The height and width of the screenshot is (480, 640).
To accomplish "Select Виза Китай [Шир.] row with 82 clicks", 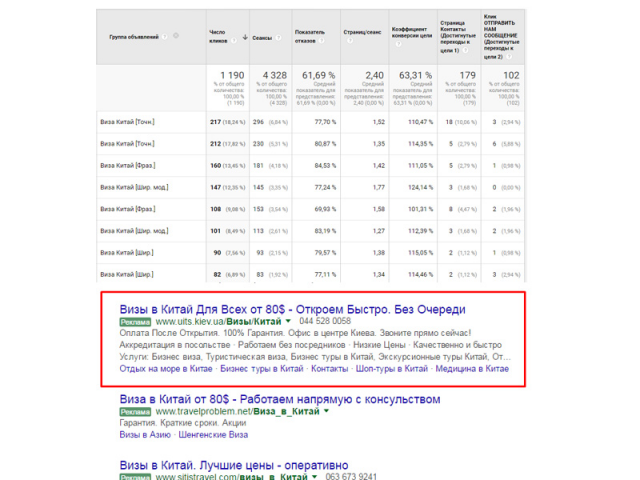I will click(x=310, y=274).
